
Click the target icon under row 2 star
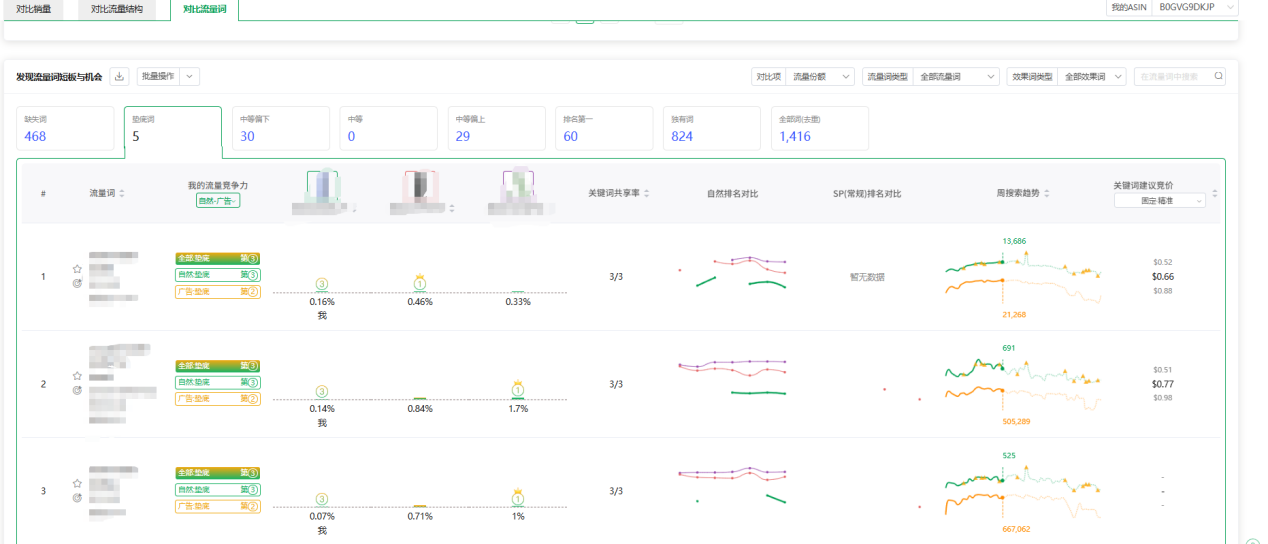click(x=77, y=390)
